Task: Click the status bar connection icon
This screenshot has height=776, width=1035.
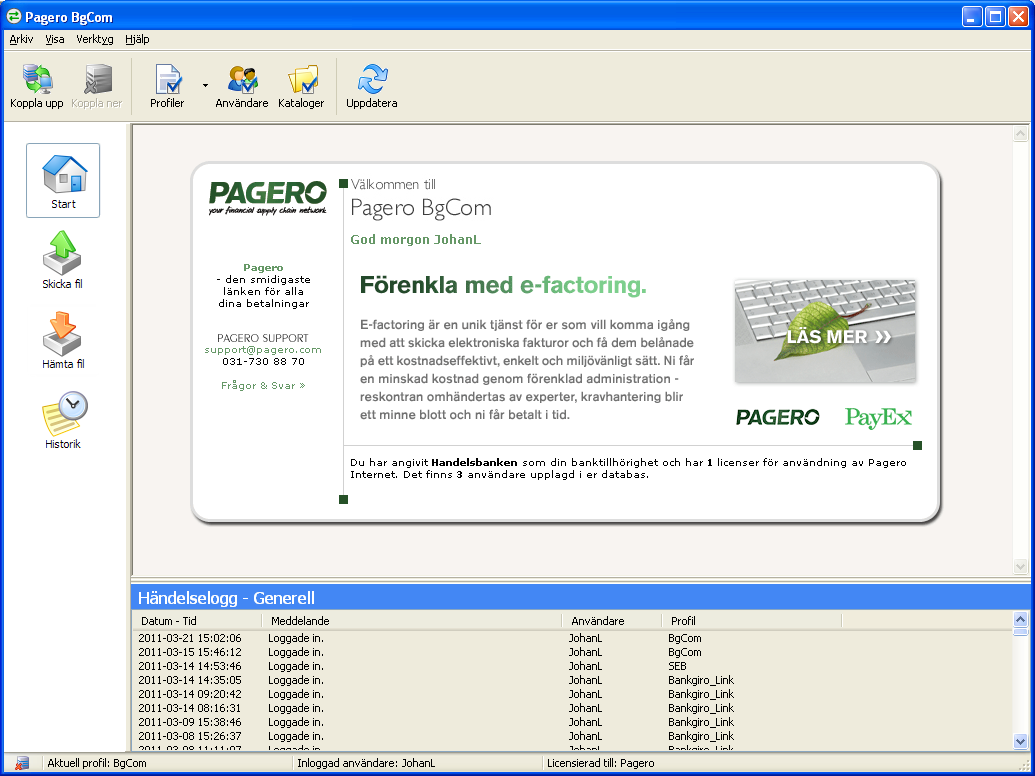Action: tap(22, 763)
